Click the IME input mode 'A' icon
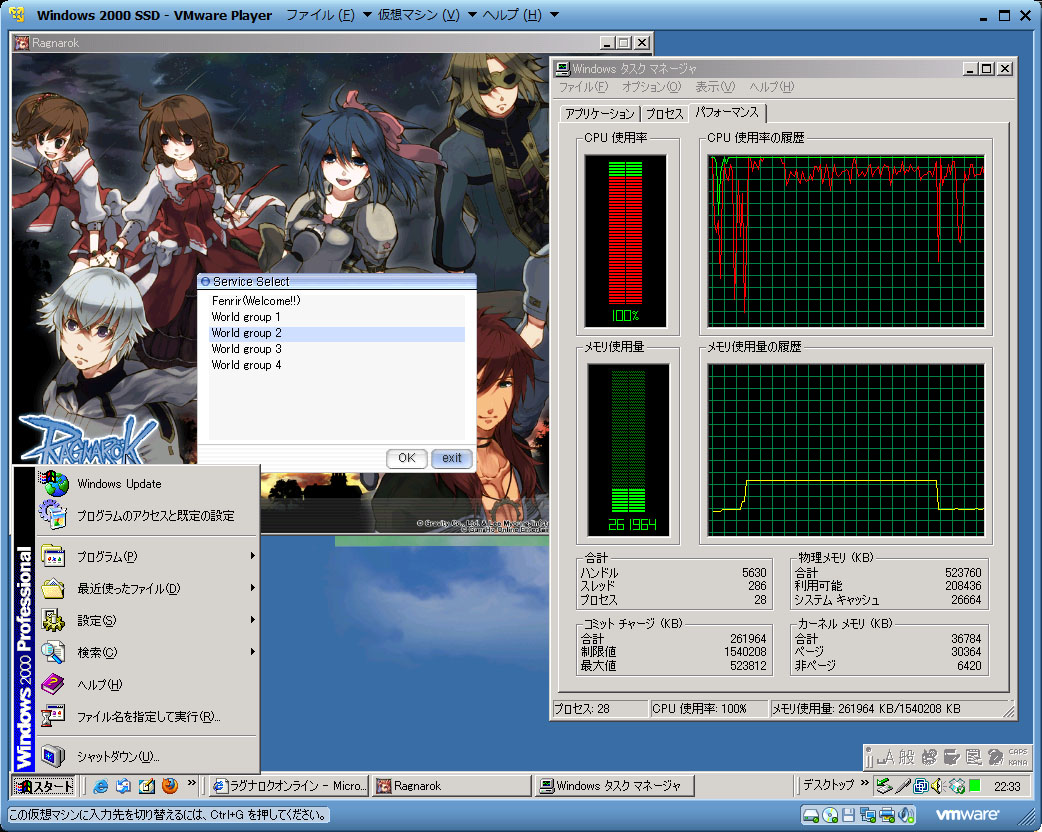 (x=886, y=757)
